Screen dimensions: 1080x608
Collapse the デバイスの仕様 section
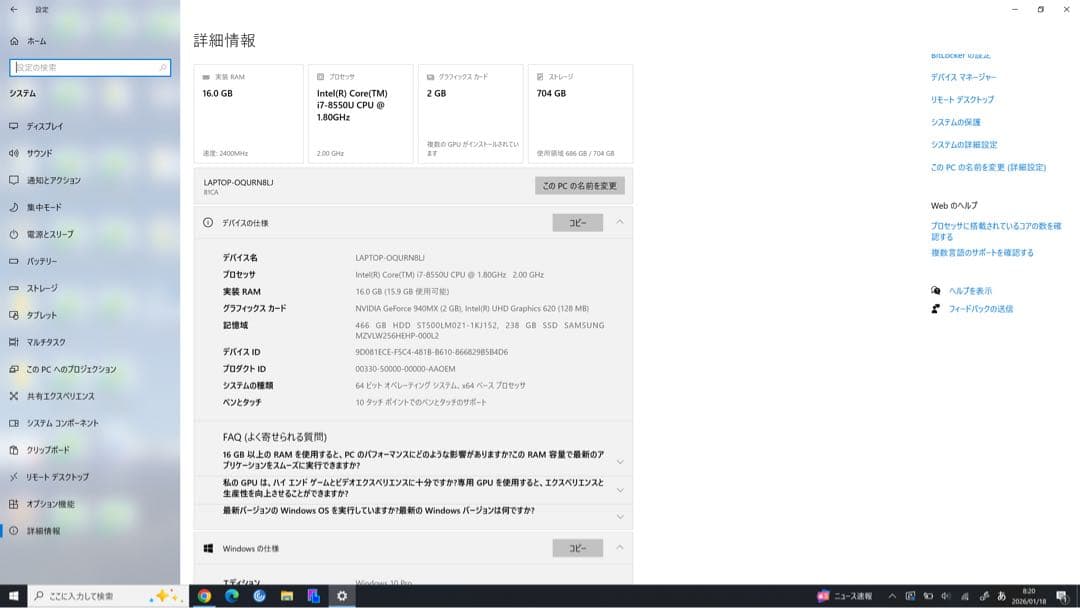618,224
